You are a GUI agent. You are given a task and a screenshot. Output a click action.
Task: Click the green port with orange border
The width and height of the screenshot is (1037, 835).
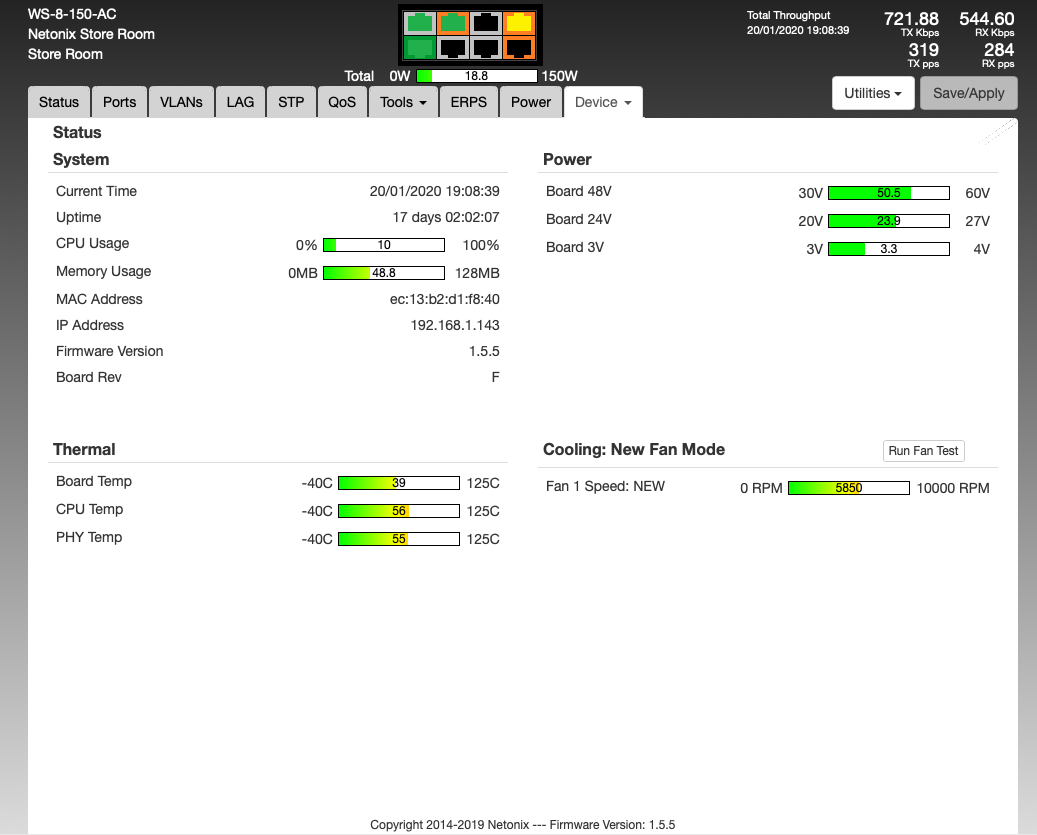coord(453,22)
